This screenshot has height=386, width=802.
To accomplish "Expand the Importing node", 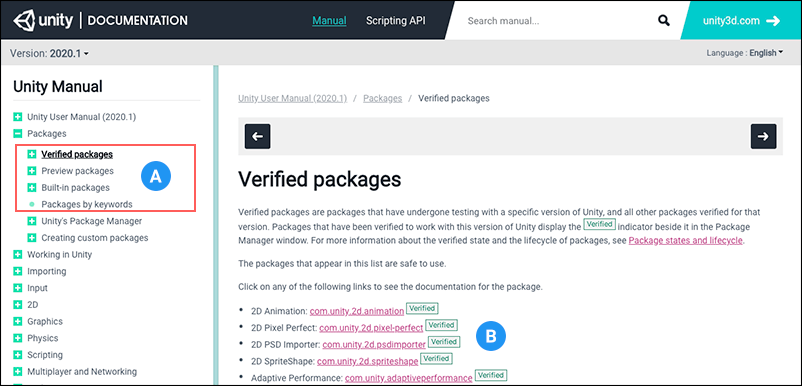I will 18,271.
